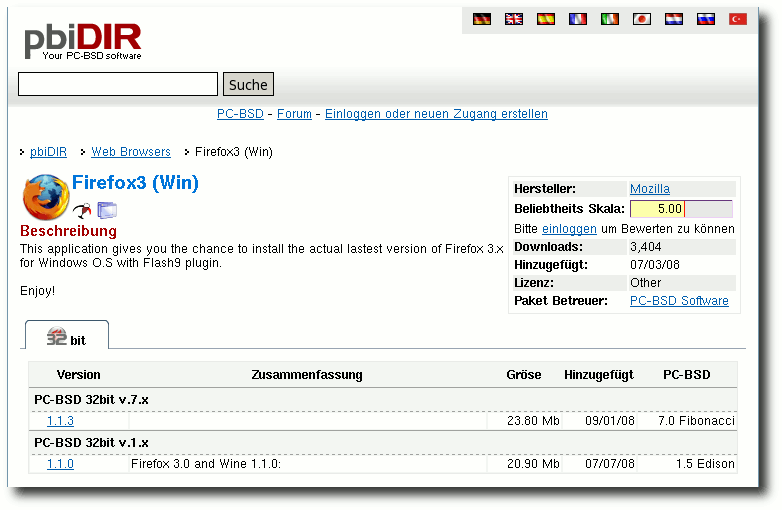Click the Hinzugefügt column header in the table
782x510 pixels.
point(599,374)
